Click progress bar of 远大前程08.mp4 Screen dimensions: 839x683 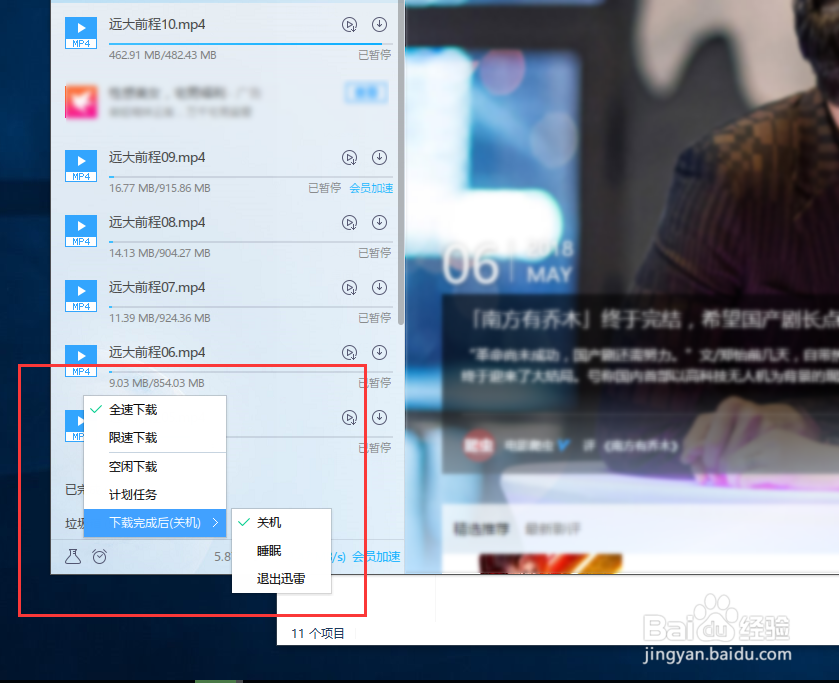click(250, 242)
